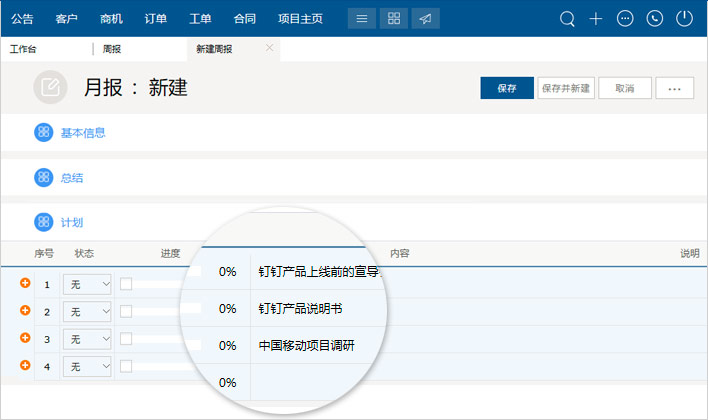Open status dropdown in row 1
Viewport: 708px width, 420px height.
(87, 285)
